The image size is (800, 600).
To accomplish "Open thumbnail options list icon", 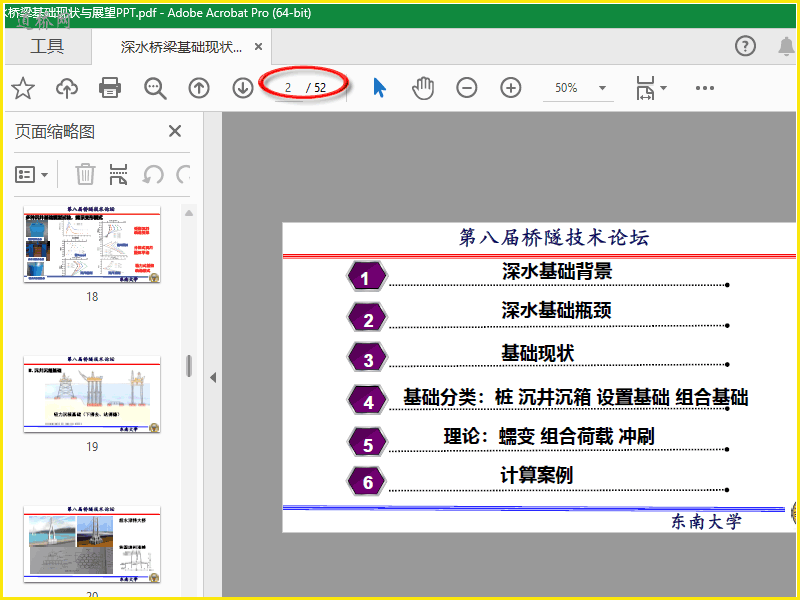I will click(25, 174).
